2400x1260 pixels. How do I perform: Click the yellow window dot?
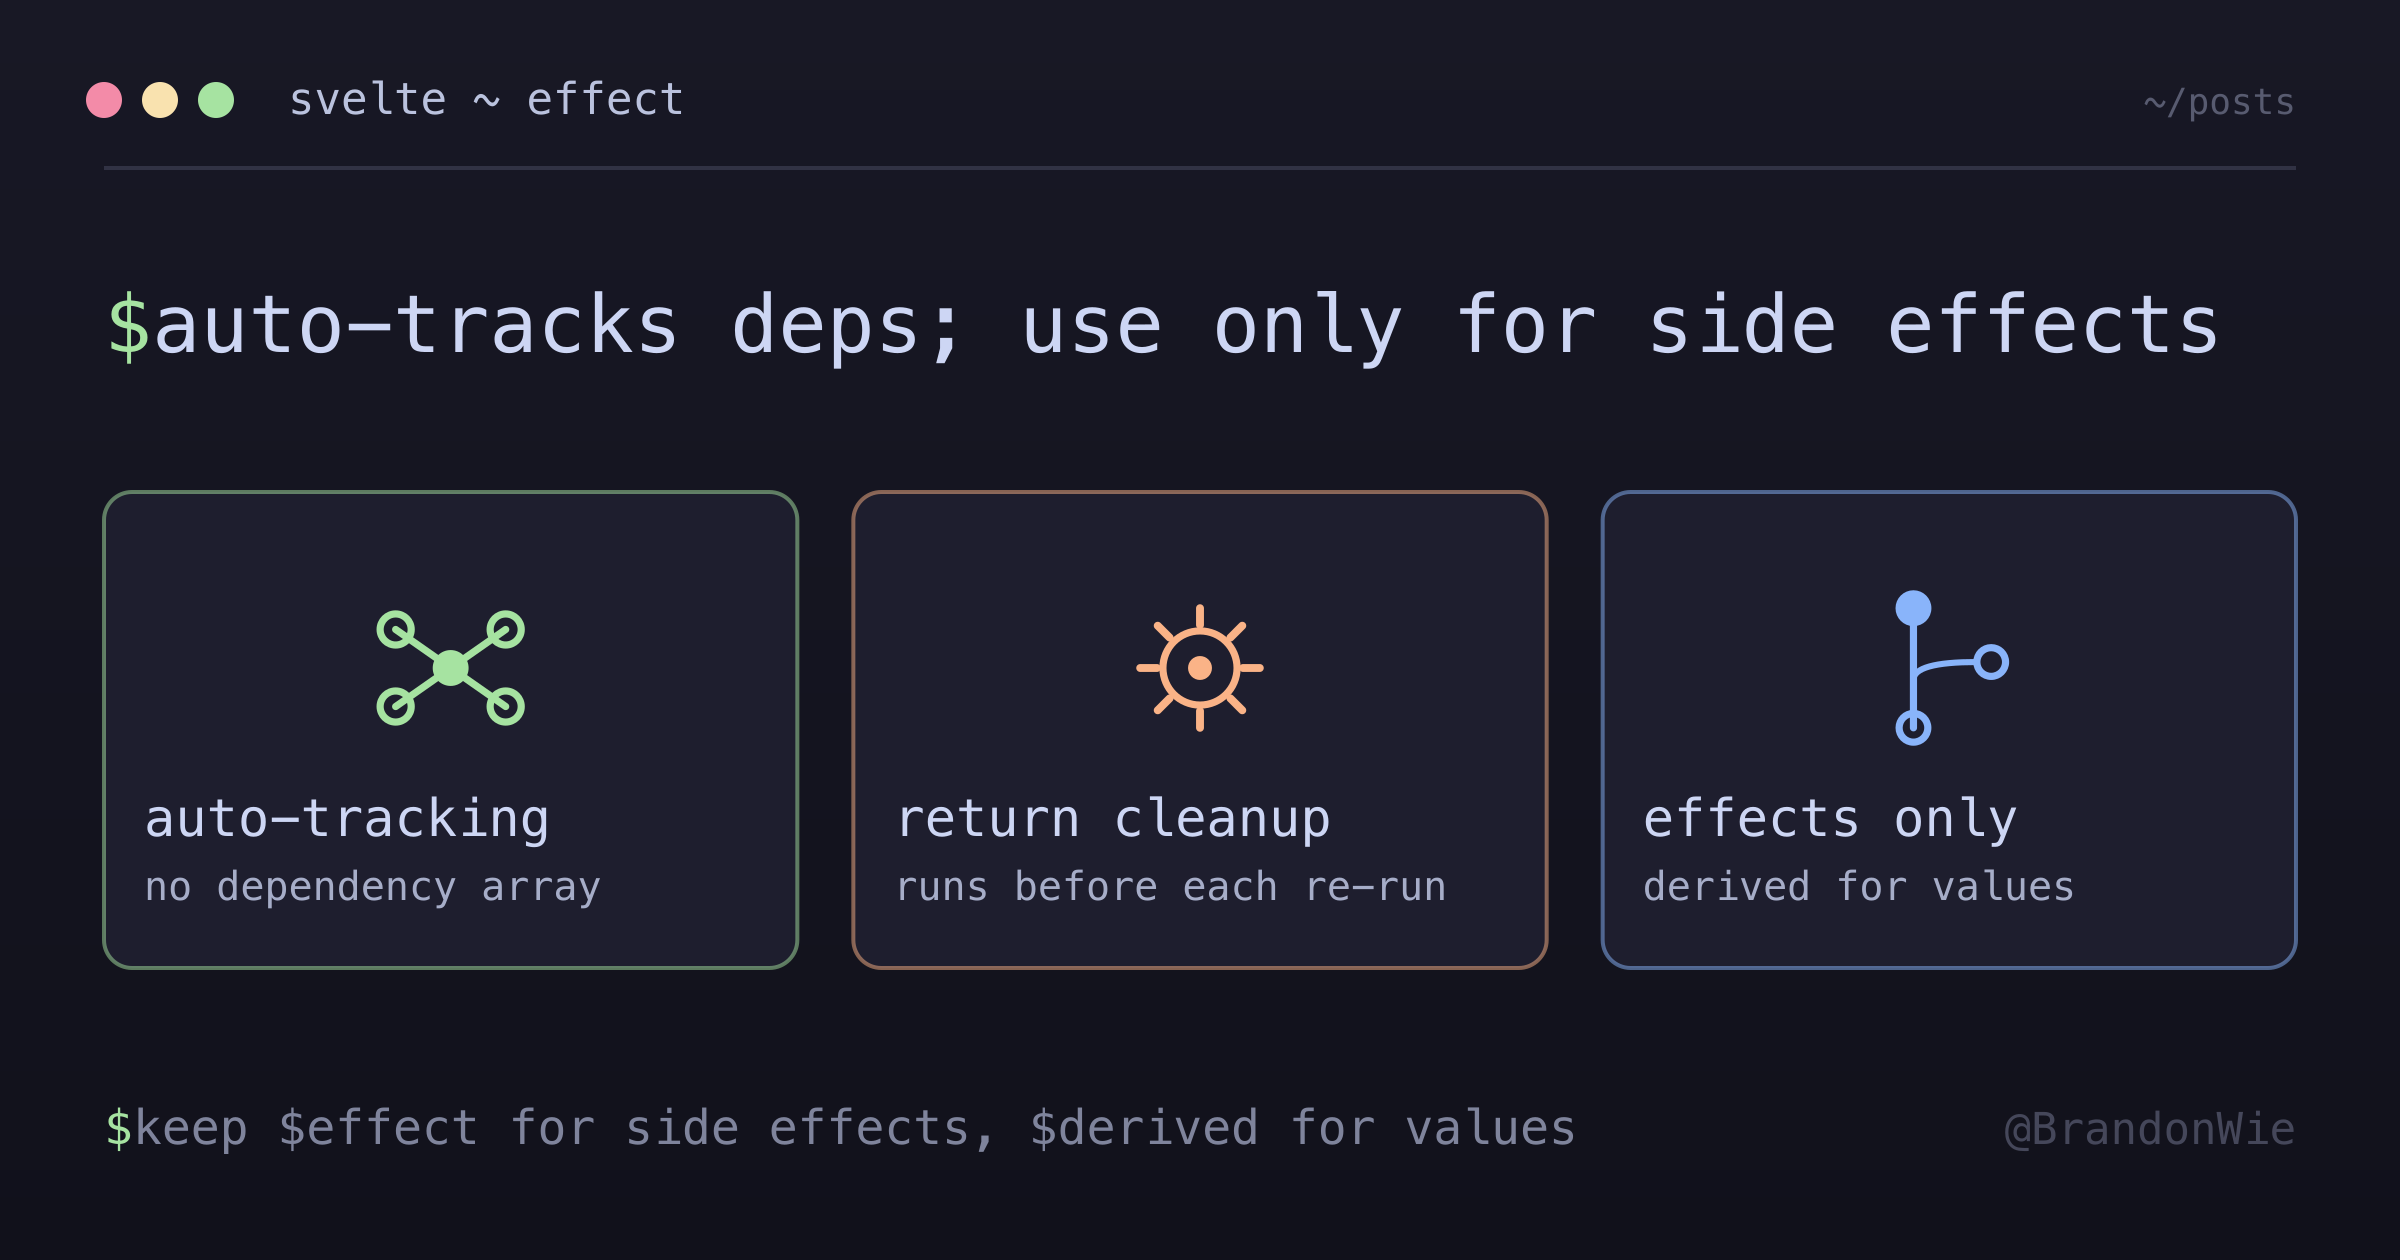160,100
